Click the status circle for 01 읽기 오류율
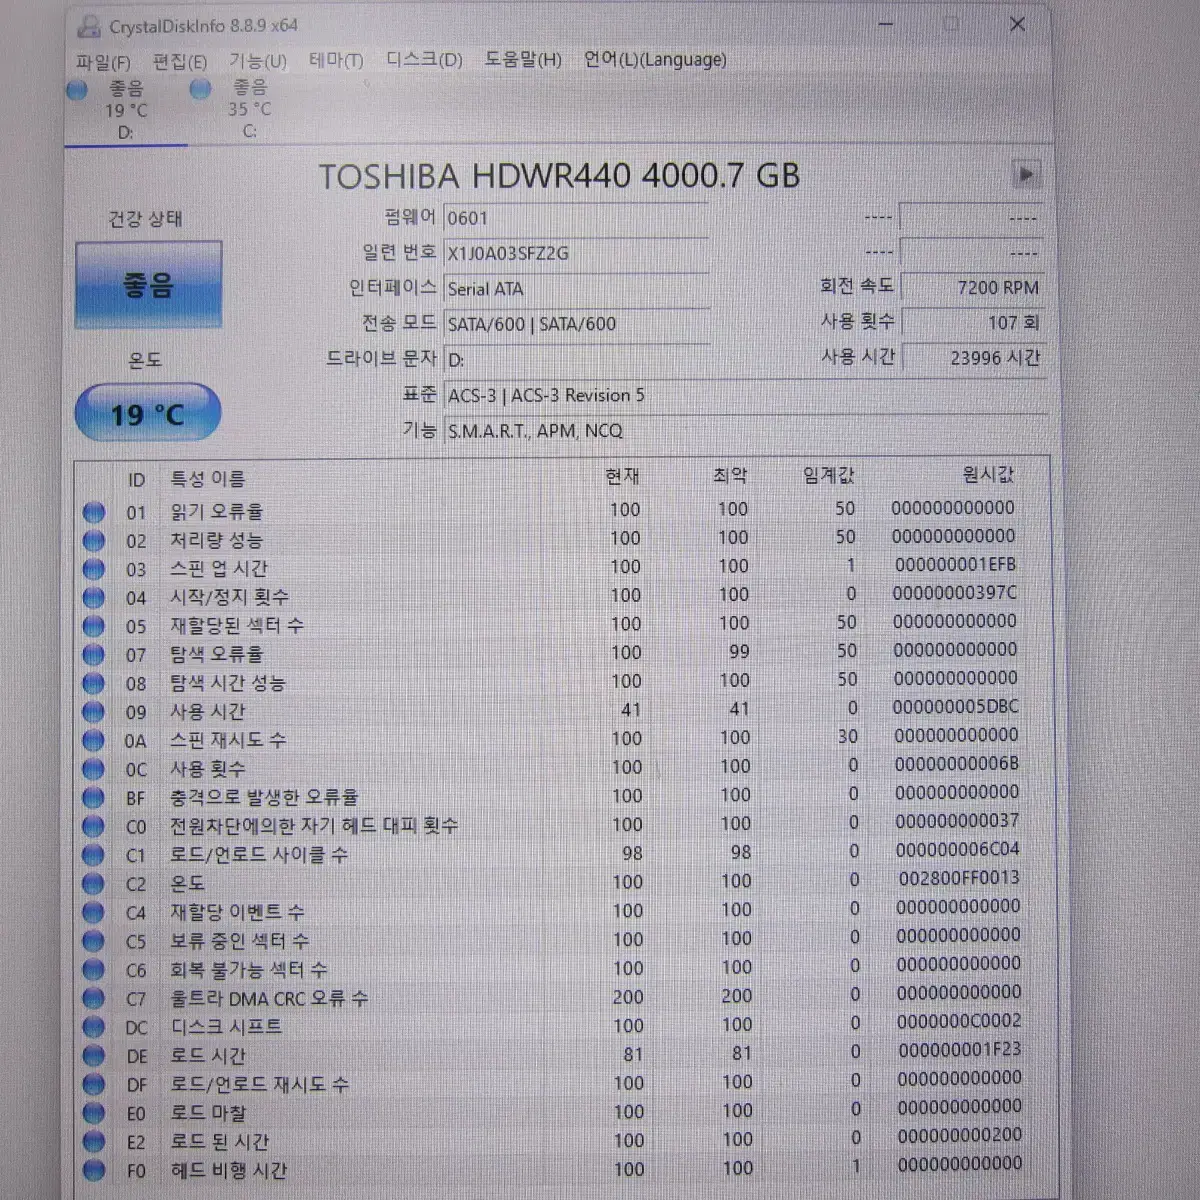1200x1200 pixels. pos(94,512)
